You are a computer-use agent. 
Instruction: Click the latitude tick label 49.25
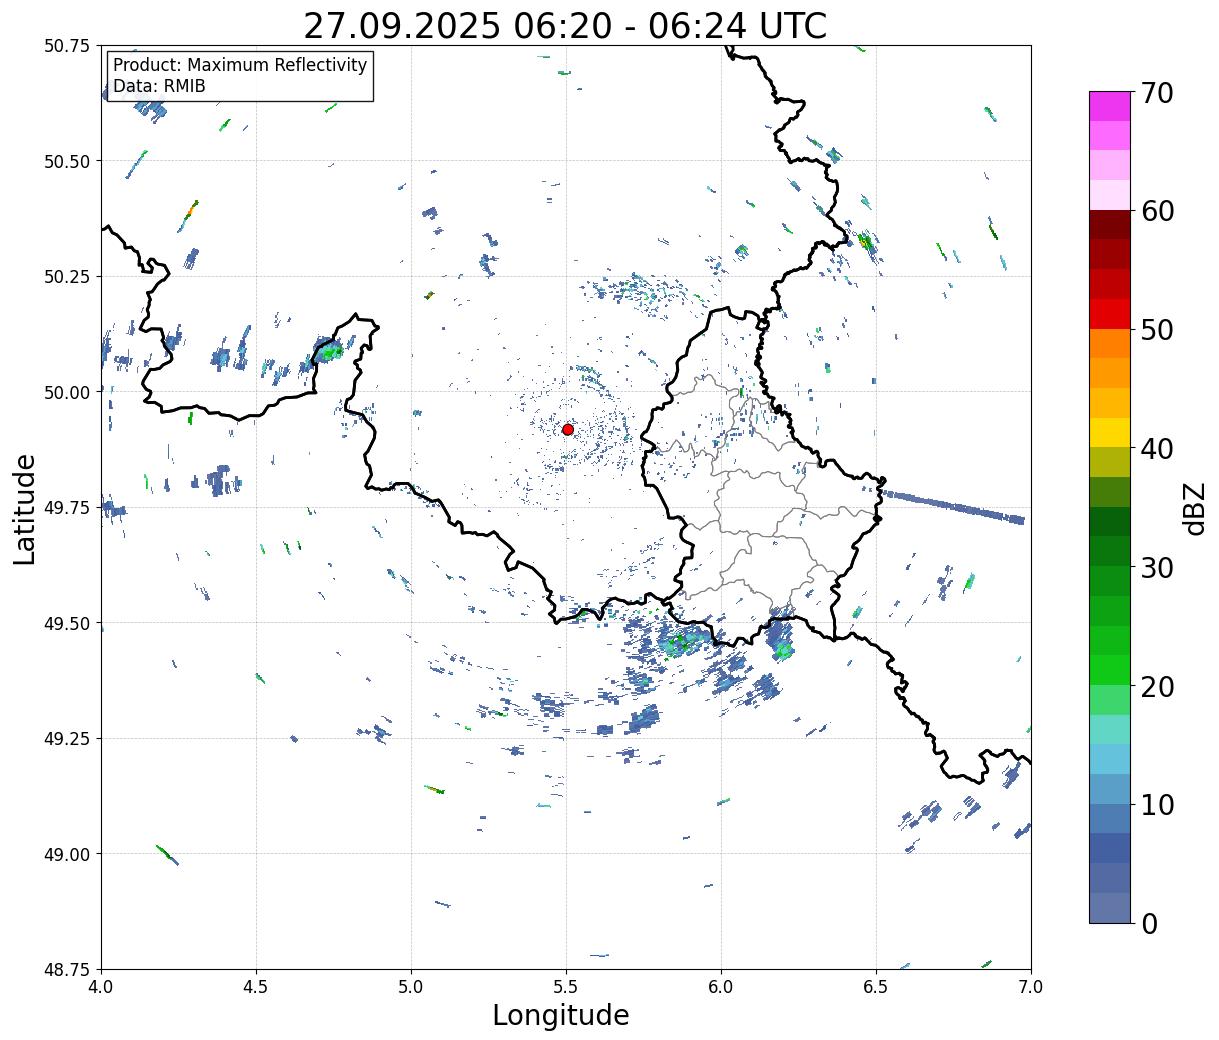(67, 739)
